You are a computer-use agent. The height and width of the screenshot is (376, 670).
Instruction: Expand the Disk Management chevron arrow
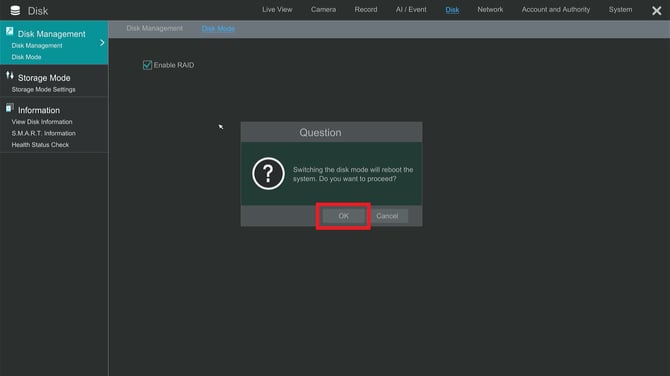[102, 43]
